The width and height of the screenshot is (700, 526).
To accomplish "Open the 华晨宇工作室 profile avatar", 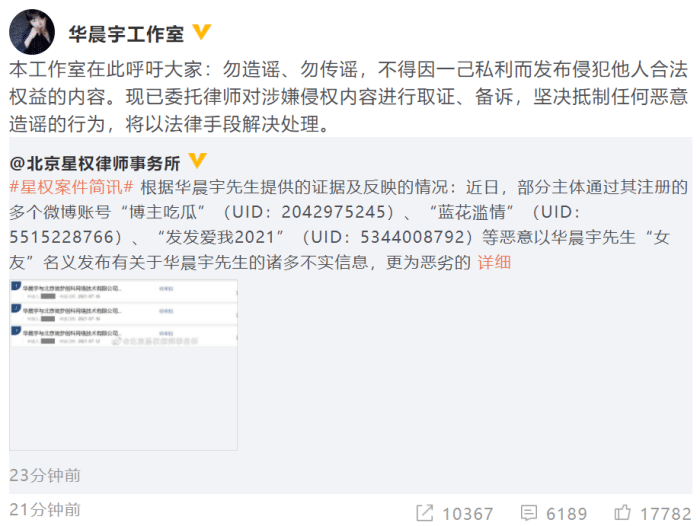I will [x=32, y=32].
